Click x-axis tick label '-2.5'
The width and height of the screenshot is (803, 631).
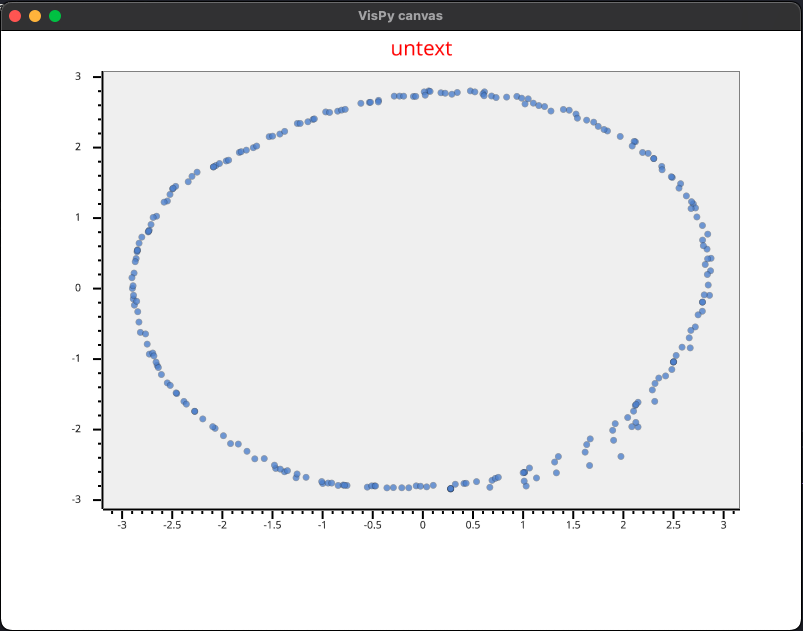pos(172,525)
